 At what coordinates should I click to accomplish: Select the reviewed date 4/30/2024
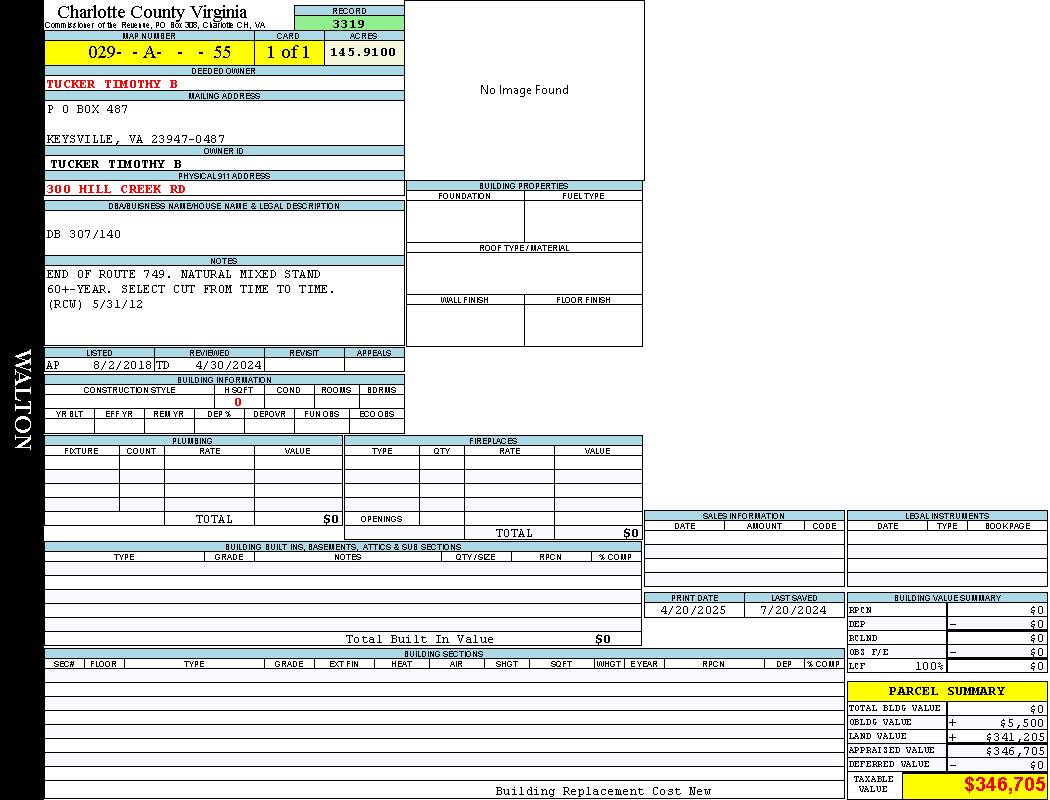pyautogui.click(x=228, y=366)
